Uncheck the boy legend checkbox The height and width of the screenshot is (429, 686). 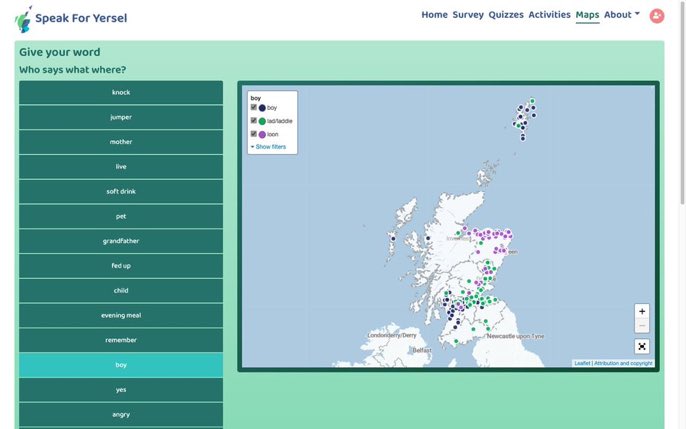pos(254,107)
